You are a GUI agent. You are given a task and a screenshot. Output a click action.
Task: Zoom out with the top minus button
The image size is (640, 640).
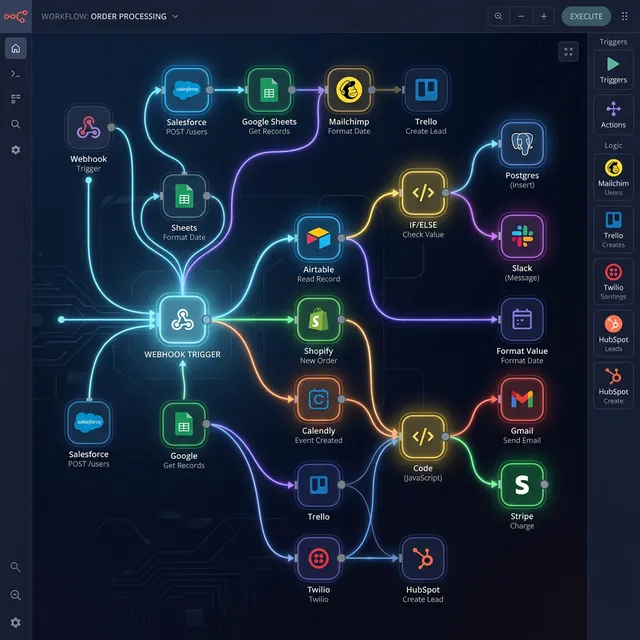pos(521,16)
